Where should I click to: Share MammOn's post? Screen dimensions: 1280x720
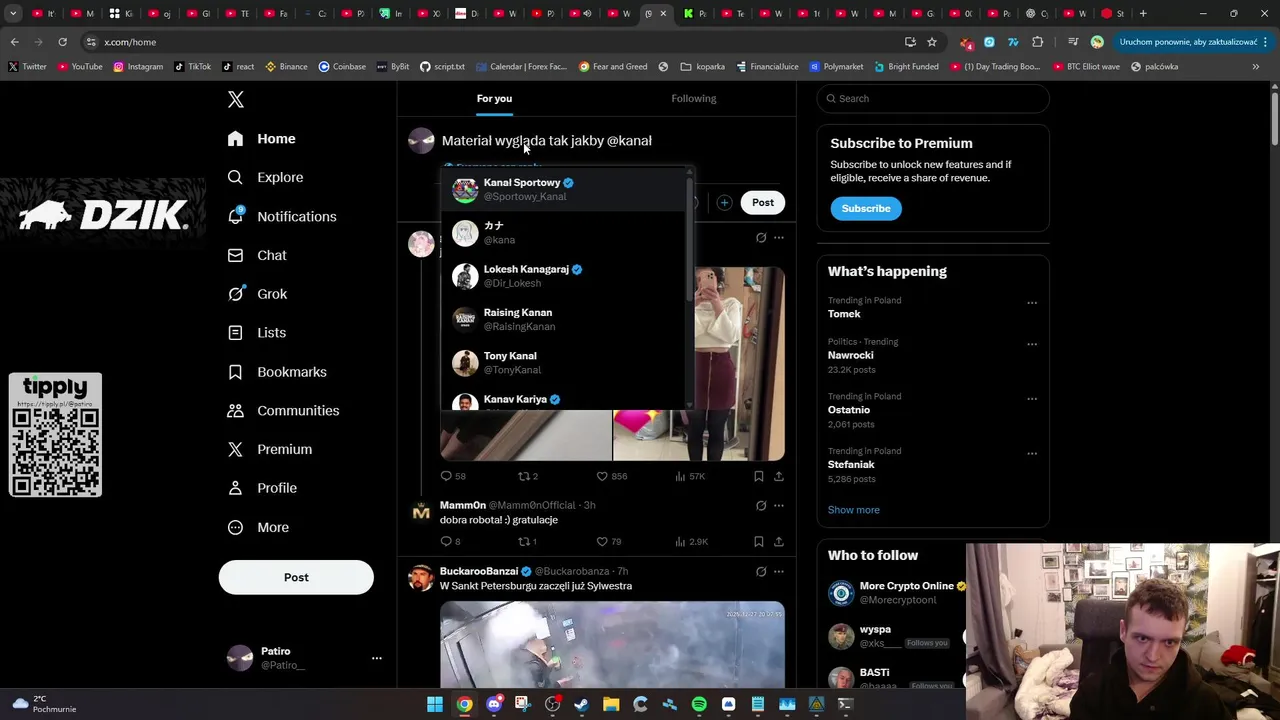(x=779, y=541)
